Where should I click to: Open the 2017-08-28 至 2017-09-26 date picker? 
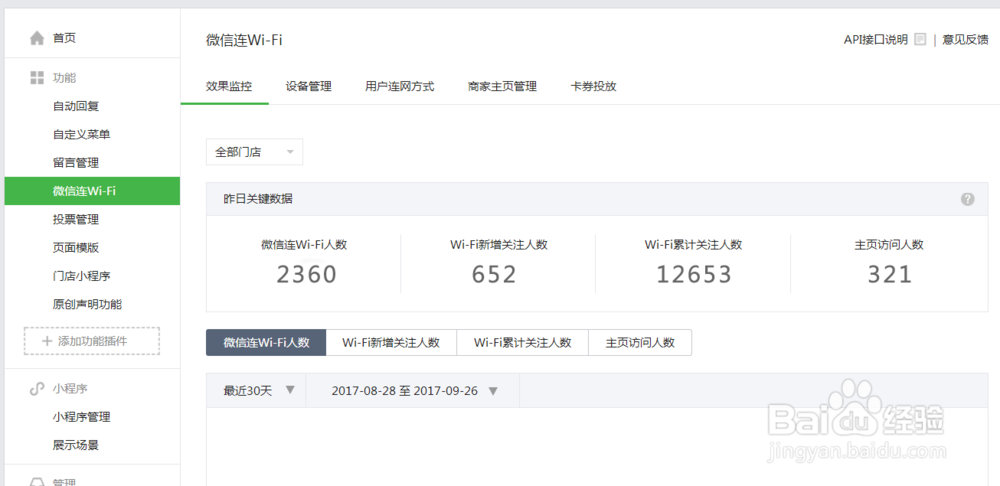pyautogui.click(x=413, y=390)
